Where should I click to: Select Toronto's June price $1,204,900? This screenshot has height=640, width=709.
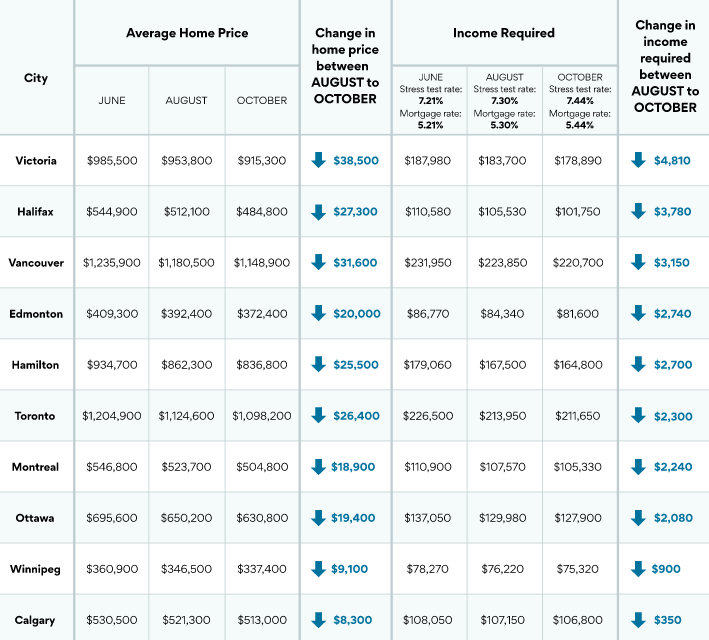coord(112,415)
